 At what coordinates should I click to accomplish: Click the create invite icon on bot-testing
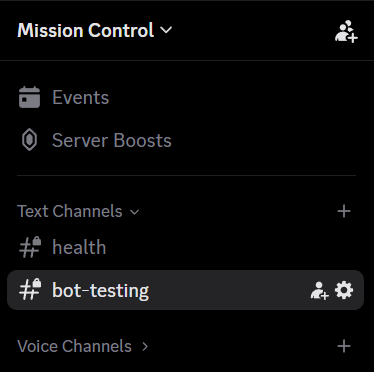click(319, 290)
